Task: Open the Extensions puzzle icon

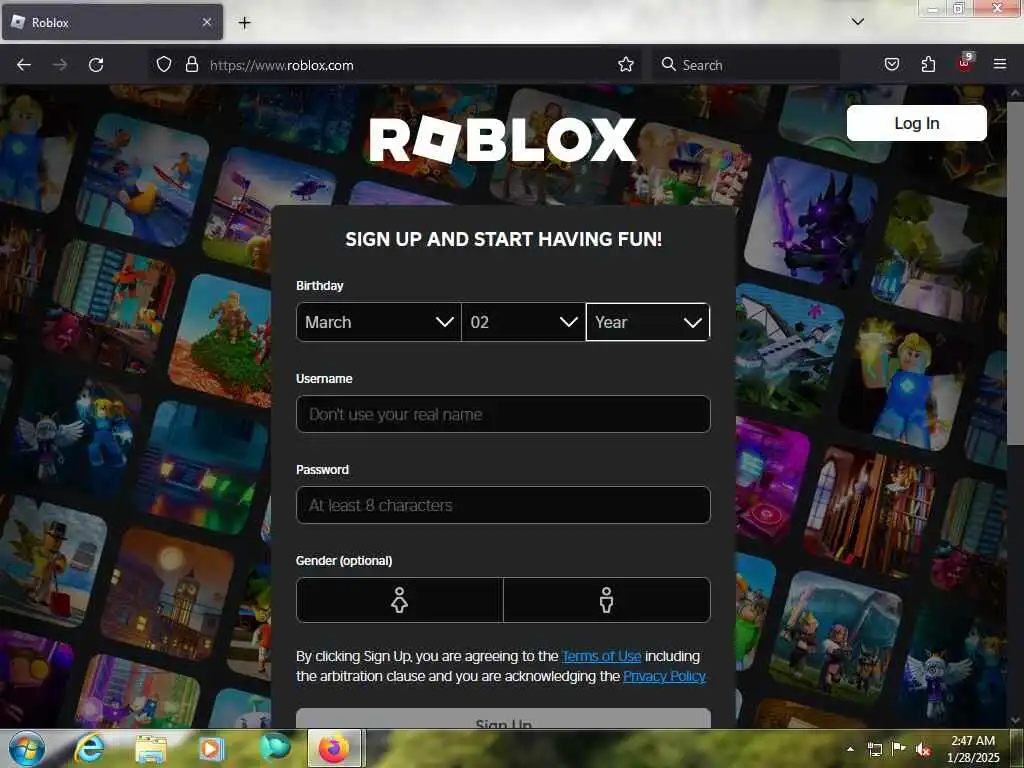Action: point(928,64)
